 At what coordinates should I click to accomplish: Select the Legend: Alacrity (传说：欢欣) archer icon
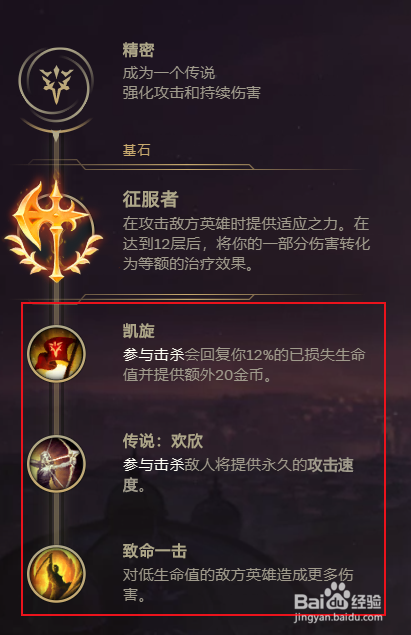tap(56, 464)
